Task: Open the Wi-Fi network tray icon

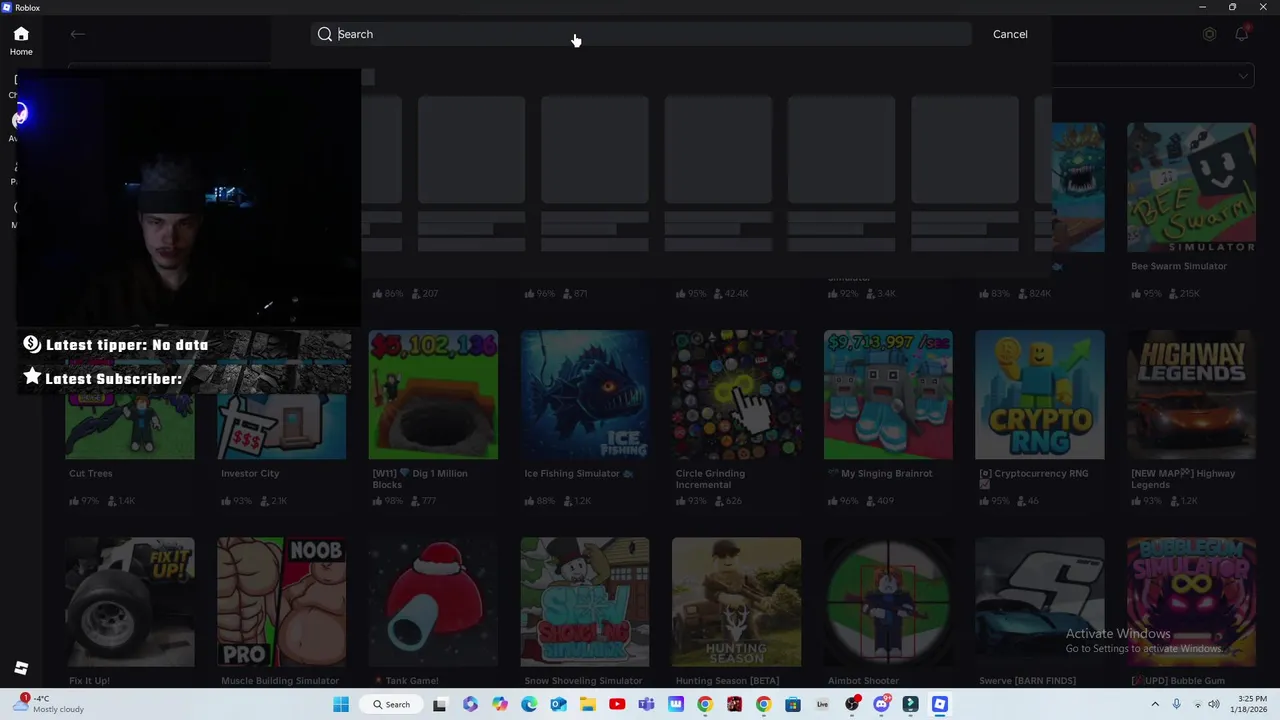Action: tap(1196, 704)
